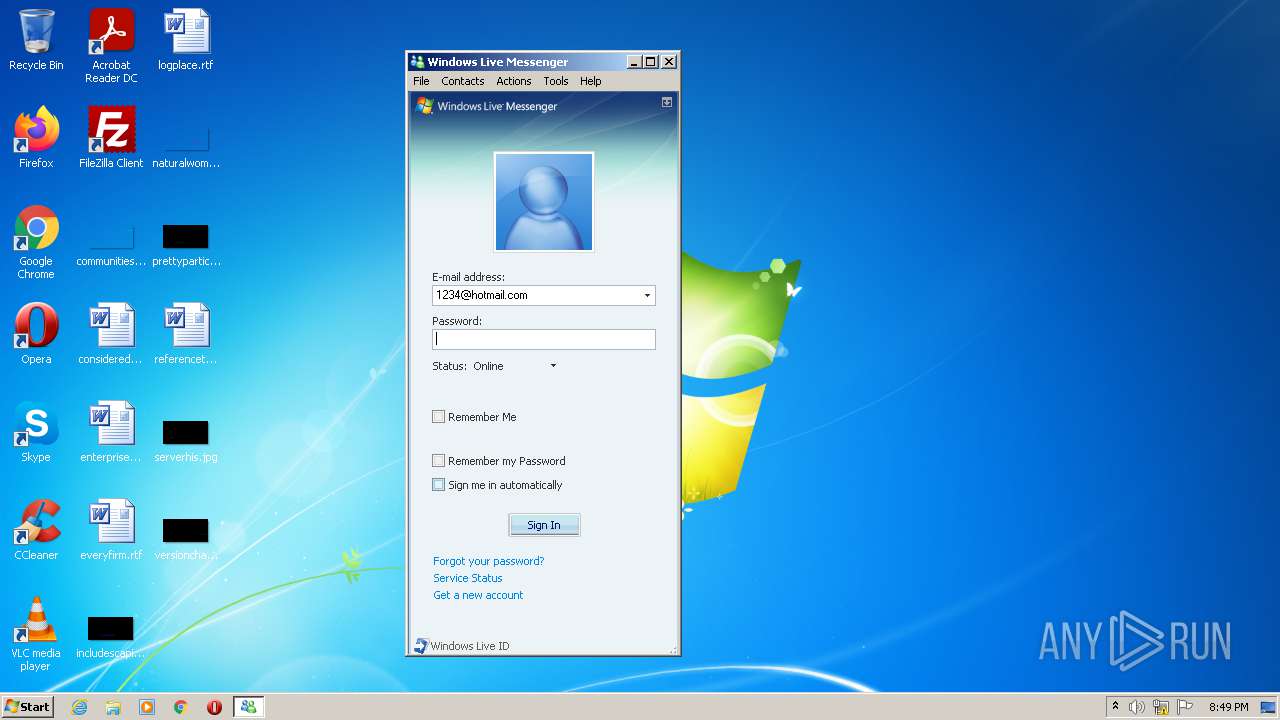Open the Contacts menu

pyautogui.click(x=463, y=81)
